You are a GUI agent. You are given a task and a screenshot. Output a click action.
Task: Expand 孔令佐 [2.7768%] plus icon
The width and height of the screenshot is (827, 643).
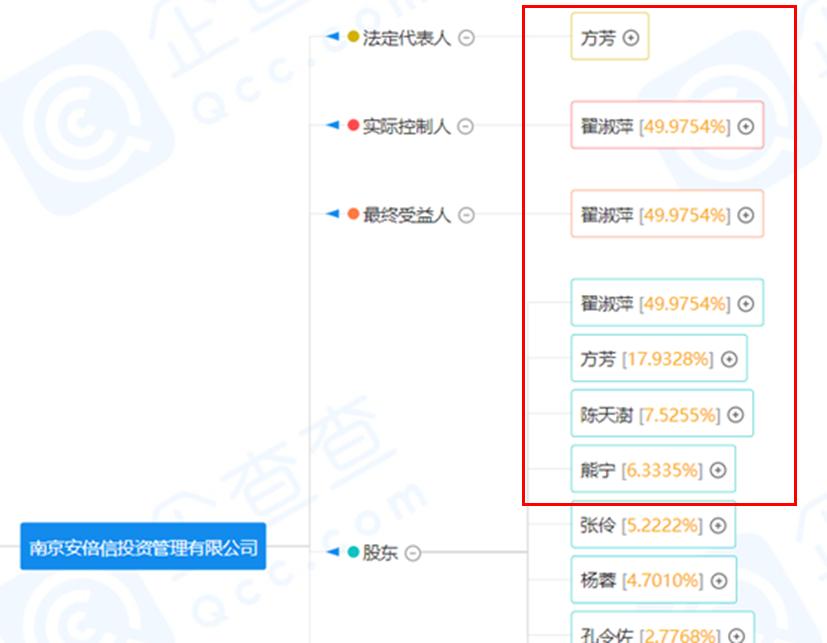point(736,636)
